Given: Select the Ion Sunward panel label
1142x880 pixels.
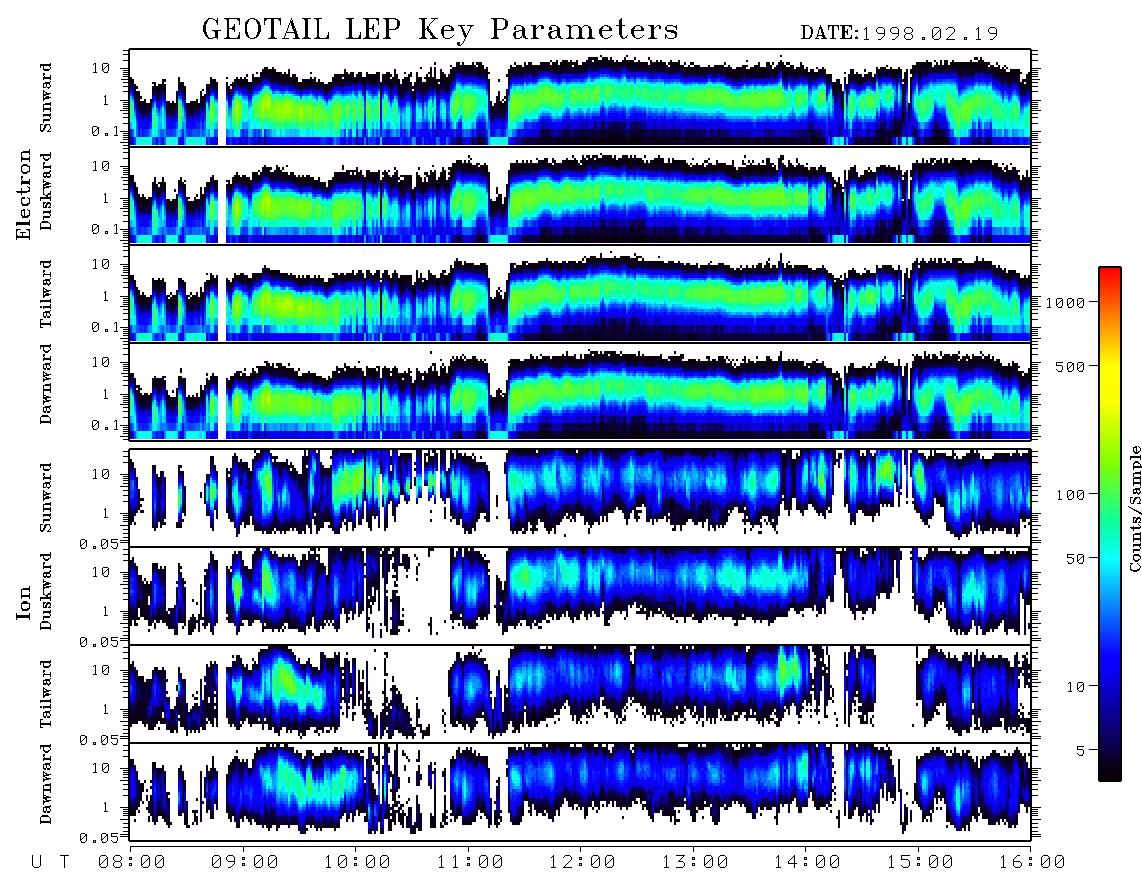Looking at the screenshot, I should tap(46, 497).
